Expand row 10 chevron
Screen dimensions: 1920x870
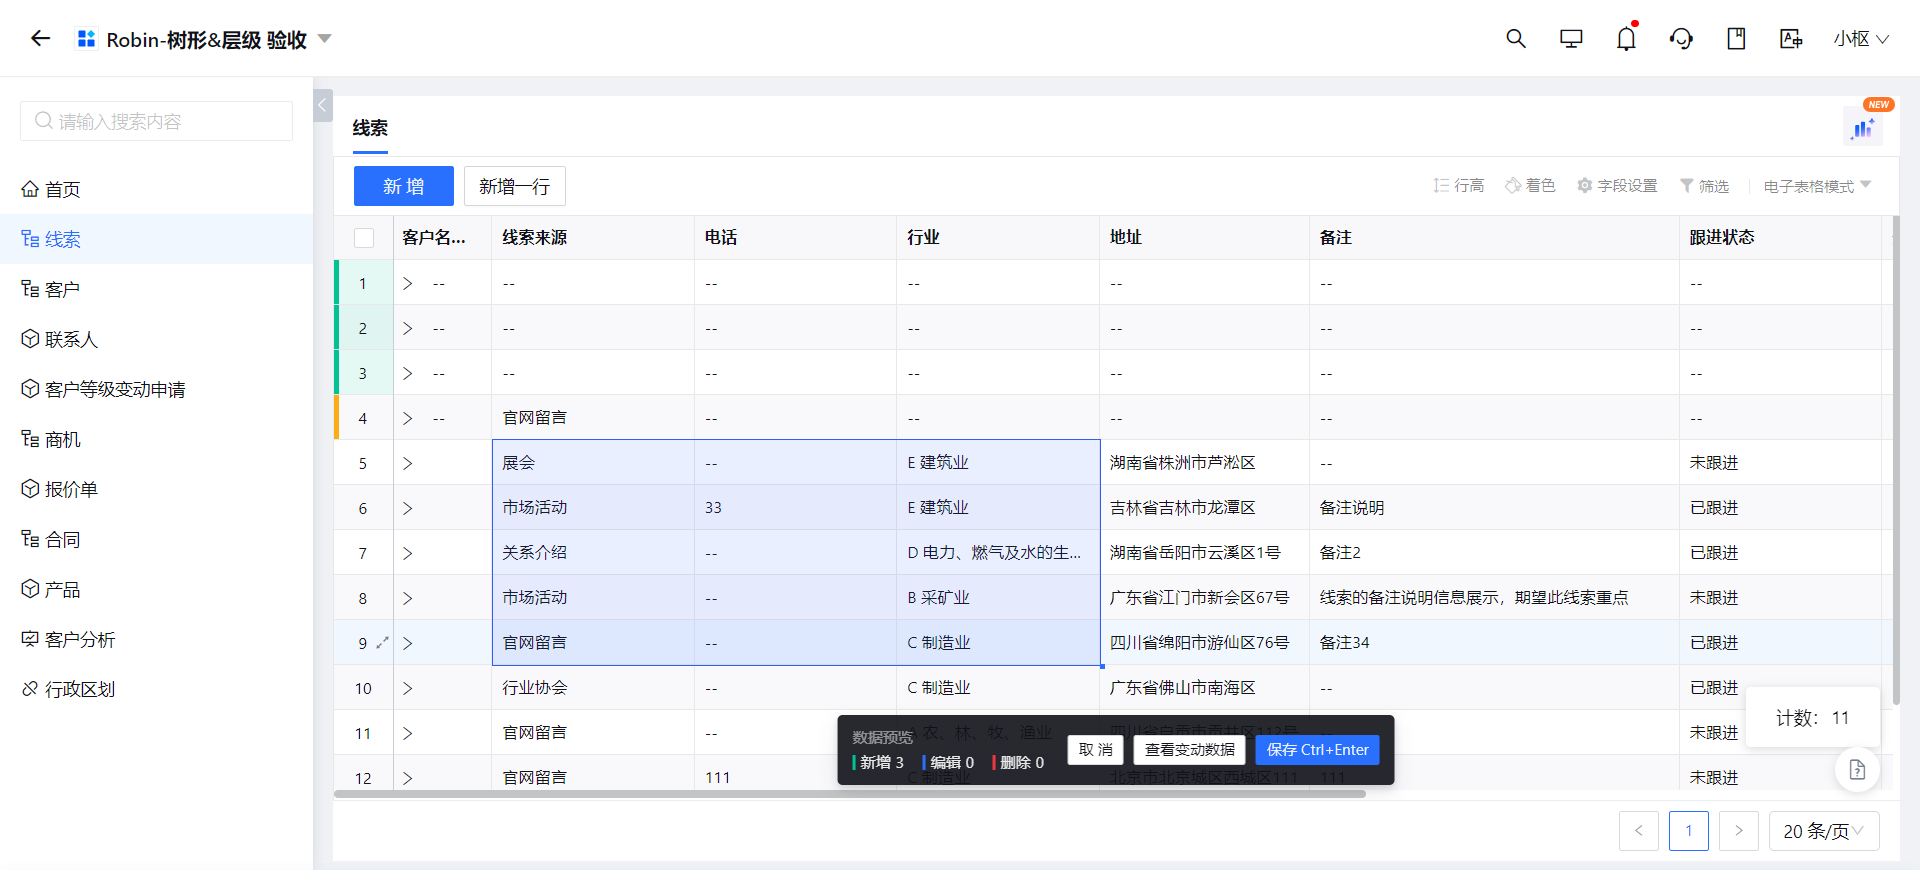(407, 688)
